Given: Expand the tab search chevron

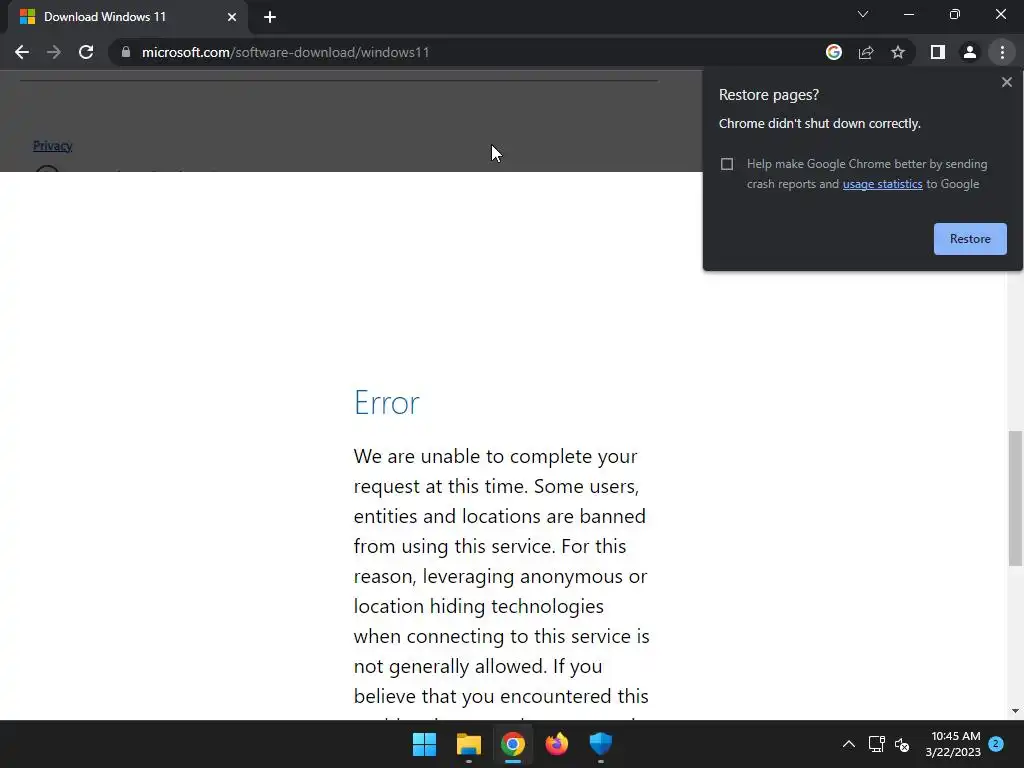Looking at the screenshot, I should pos(863,14).
